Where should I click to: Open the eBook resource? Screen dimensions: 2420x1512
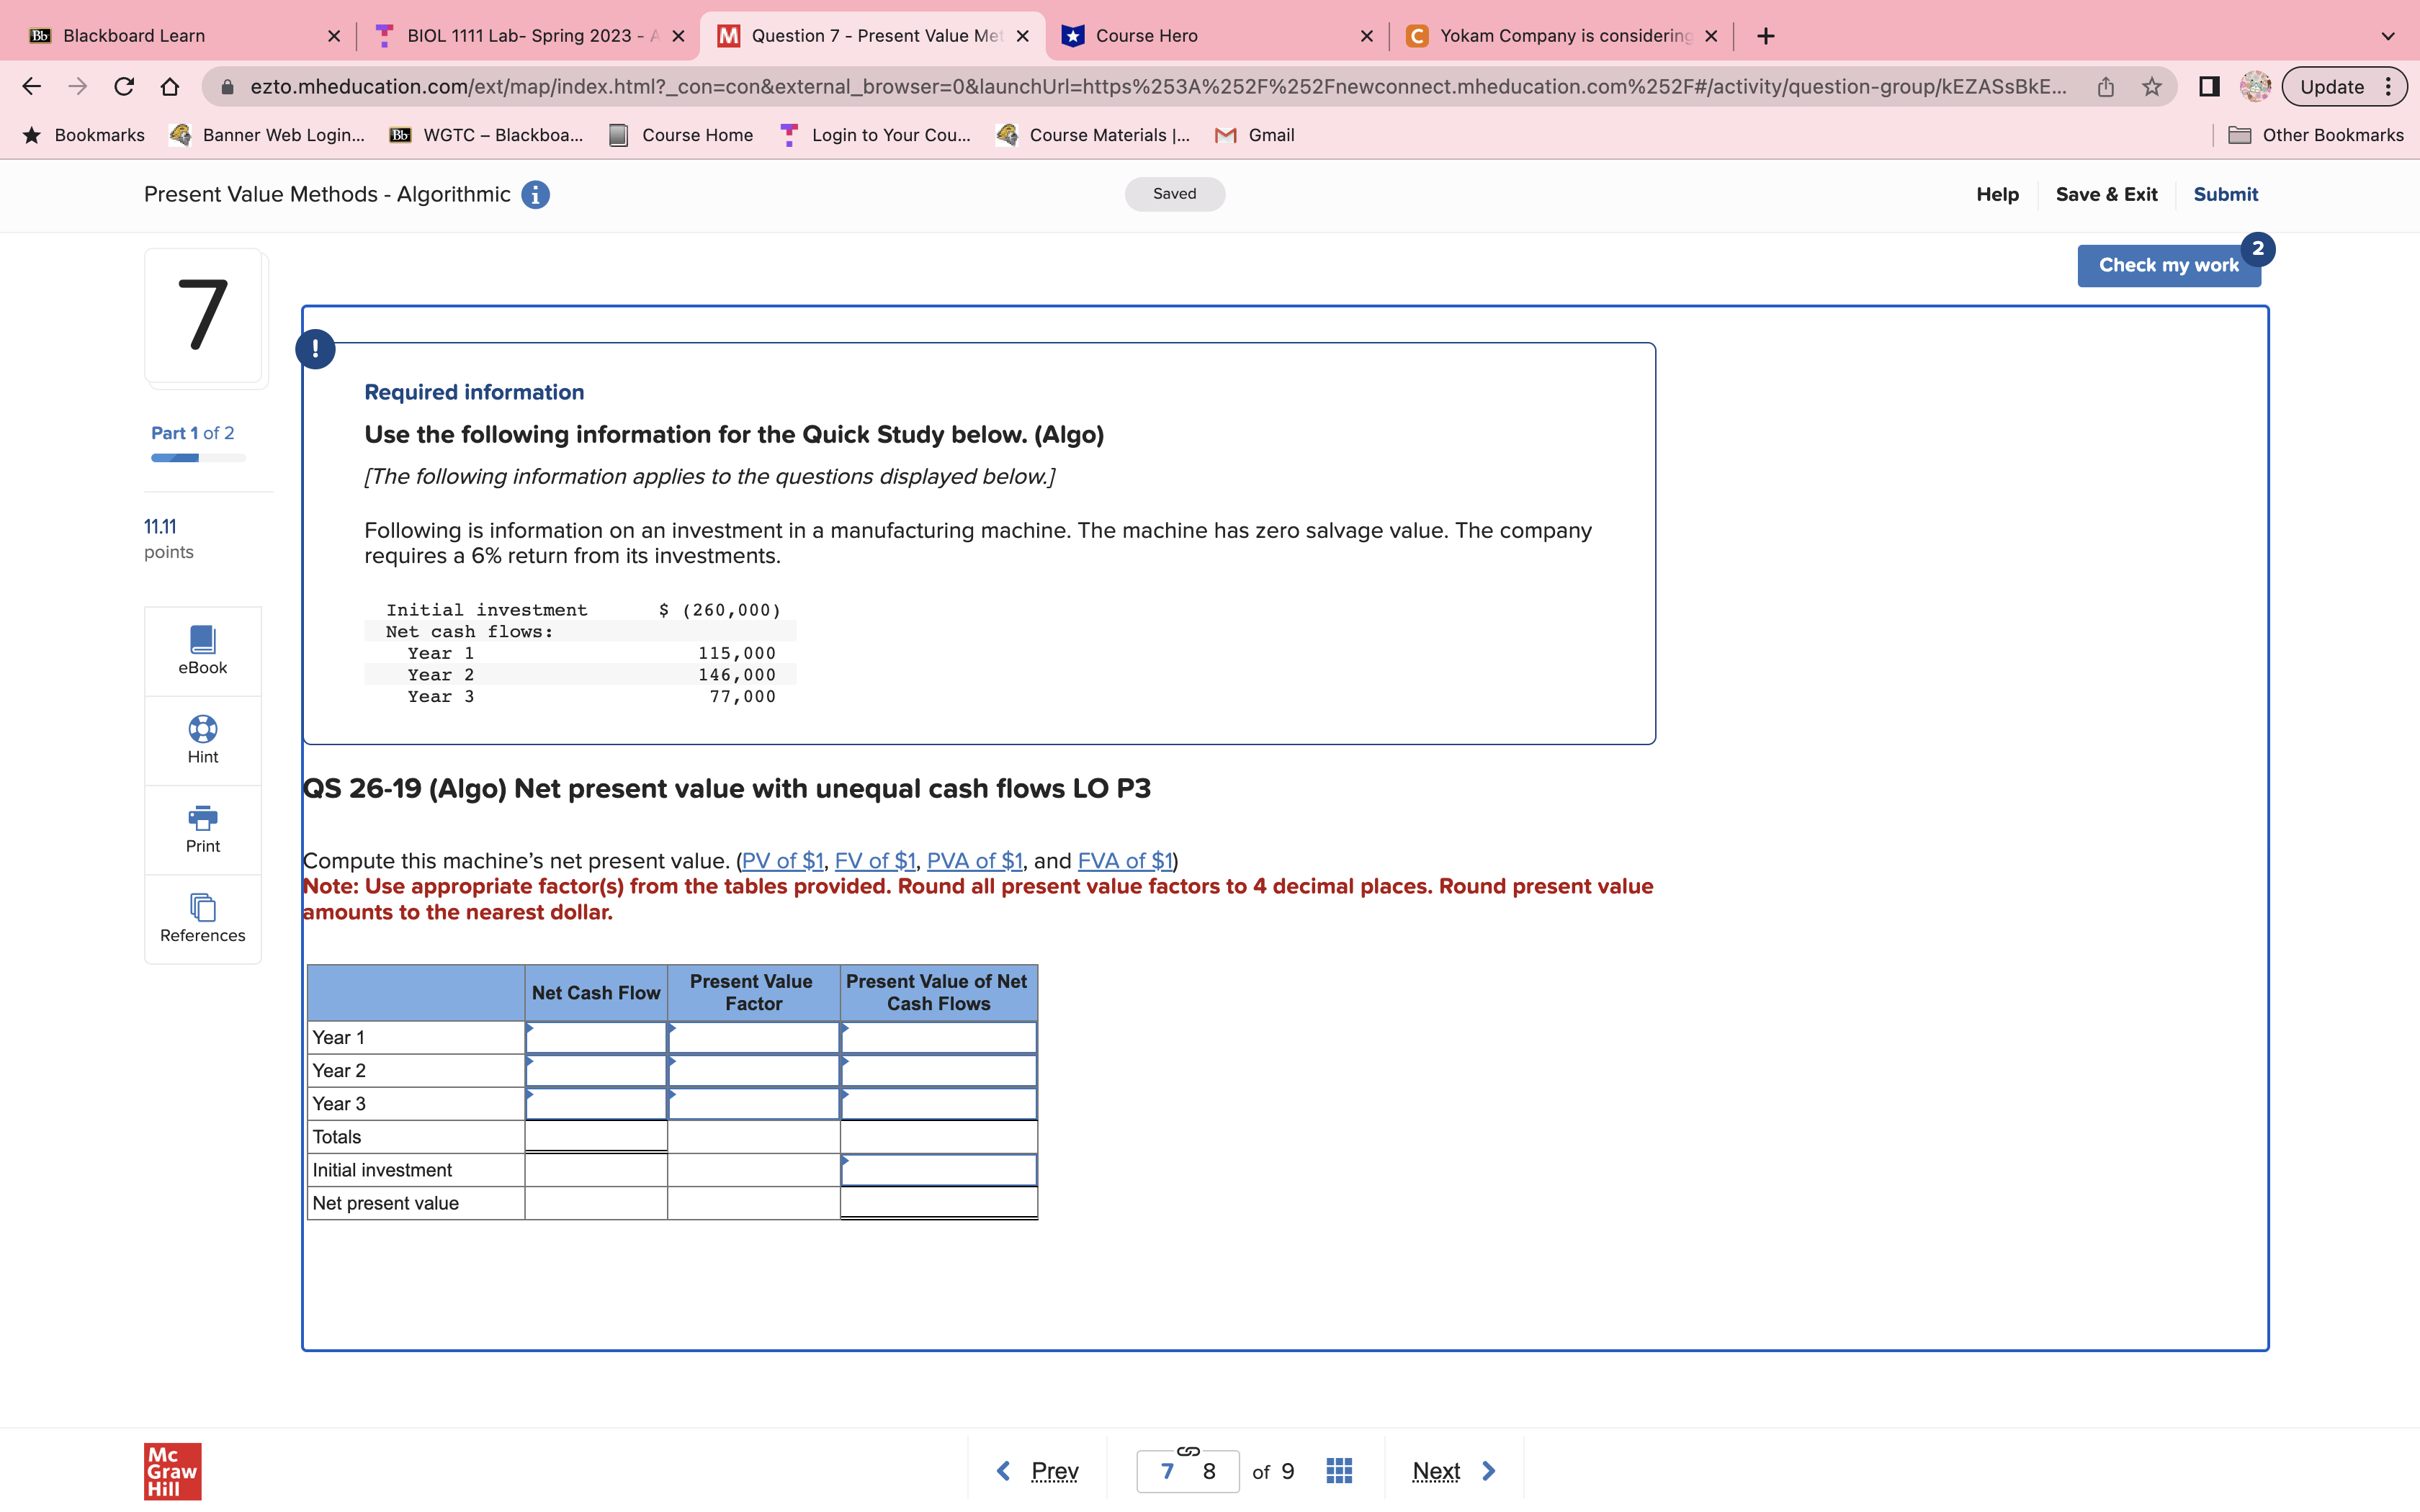tap(202, 651)
